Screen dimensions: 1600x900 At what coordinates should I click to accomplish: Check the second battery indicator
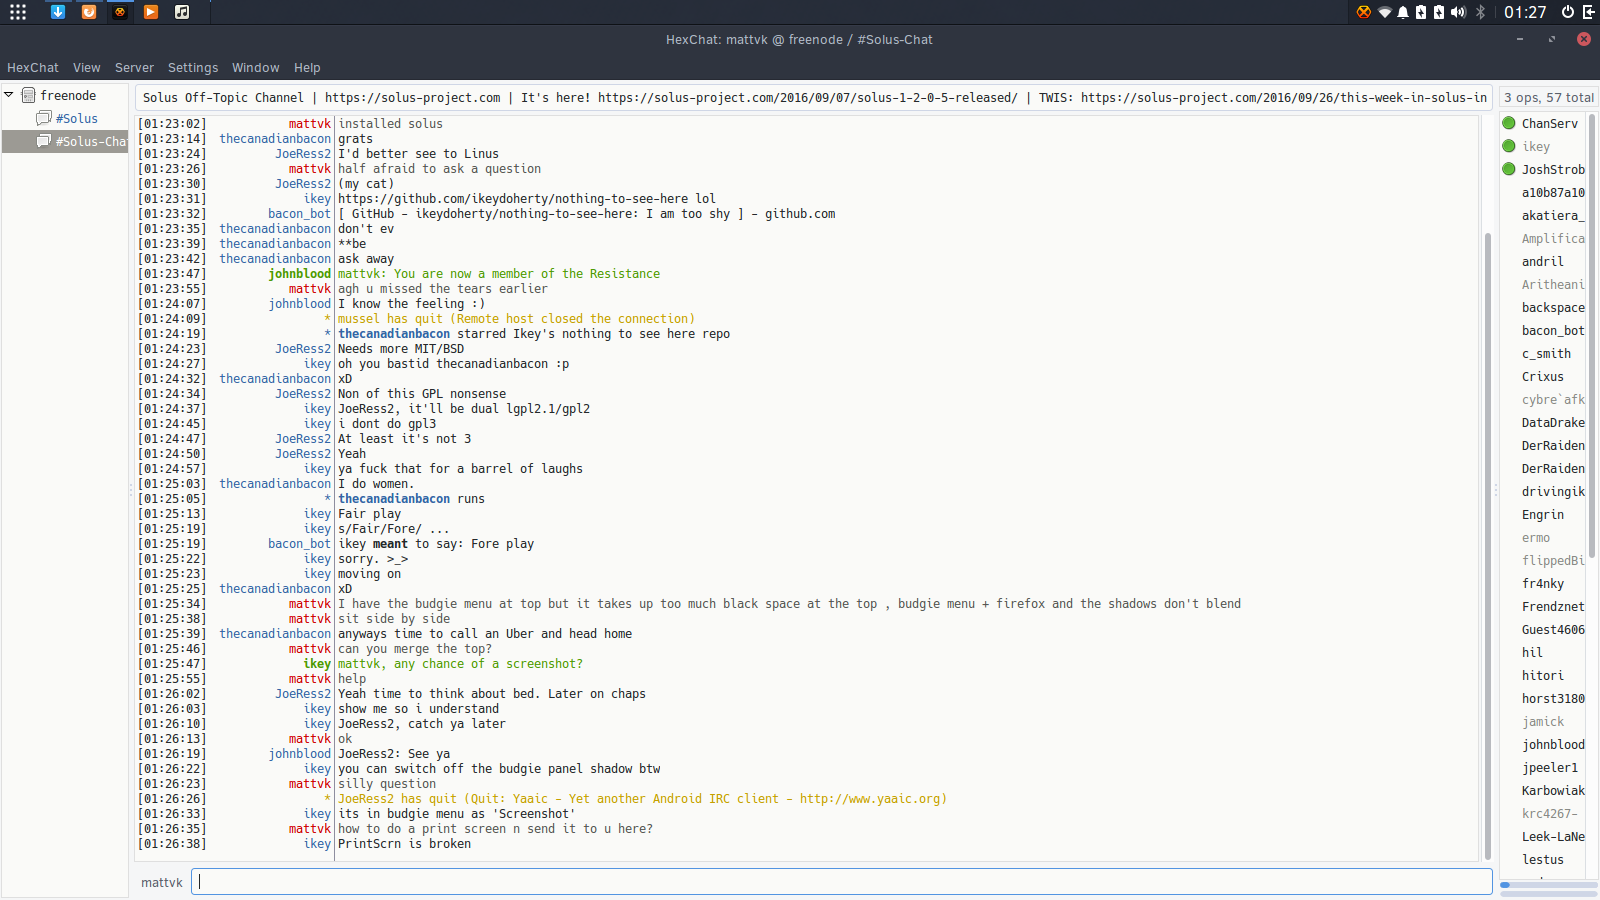click(1439, 12)
